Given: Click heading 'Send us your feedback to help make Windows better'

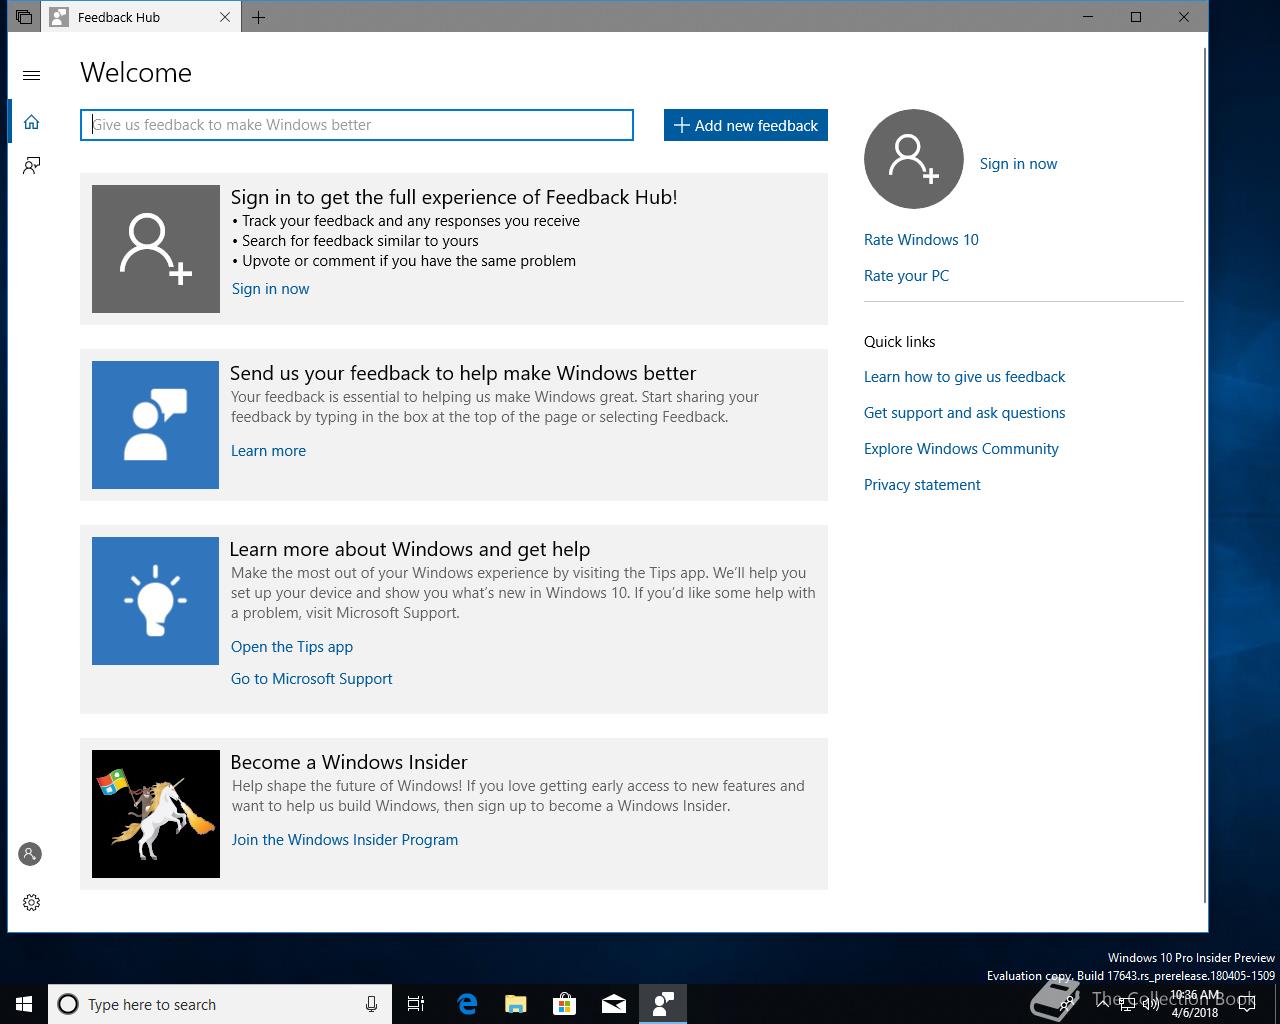Looking at the screenshot, I should [463, 373].
